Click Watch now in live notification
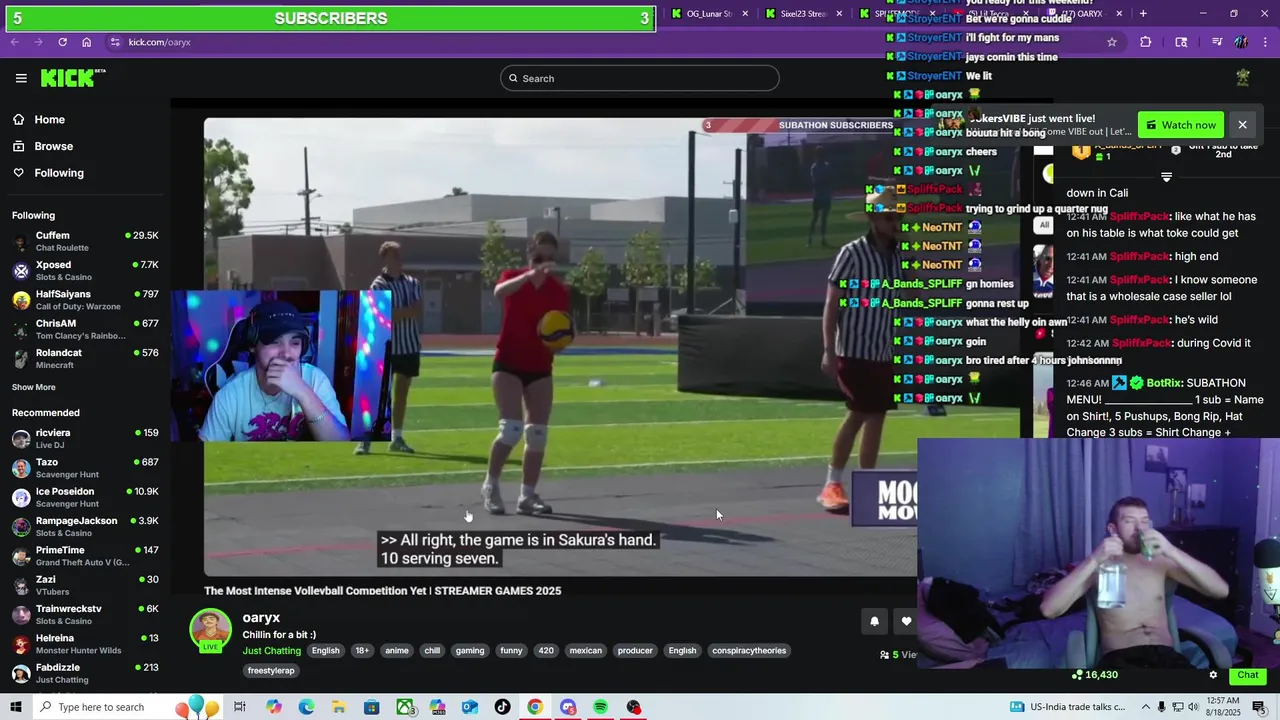 [1181, 125]
